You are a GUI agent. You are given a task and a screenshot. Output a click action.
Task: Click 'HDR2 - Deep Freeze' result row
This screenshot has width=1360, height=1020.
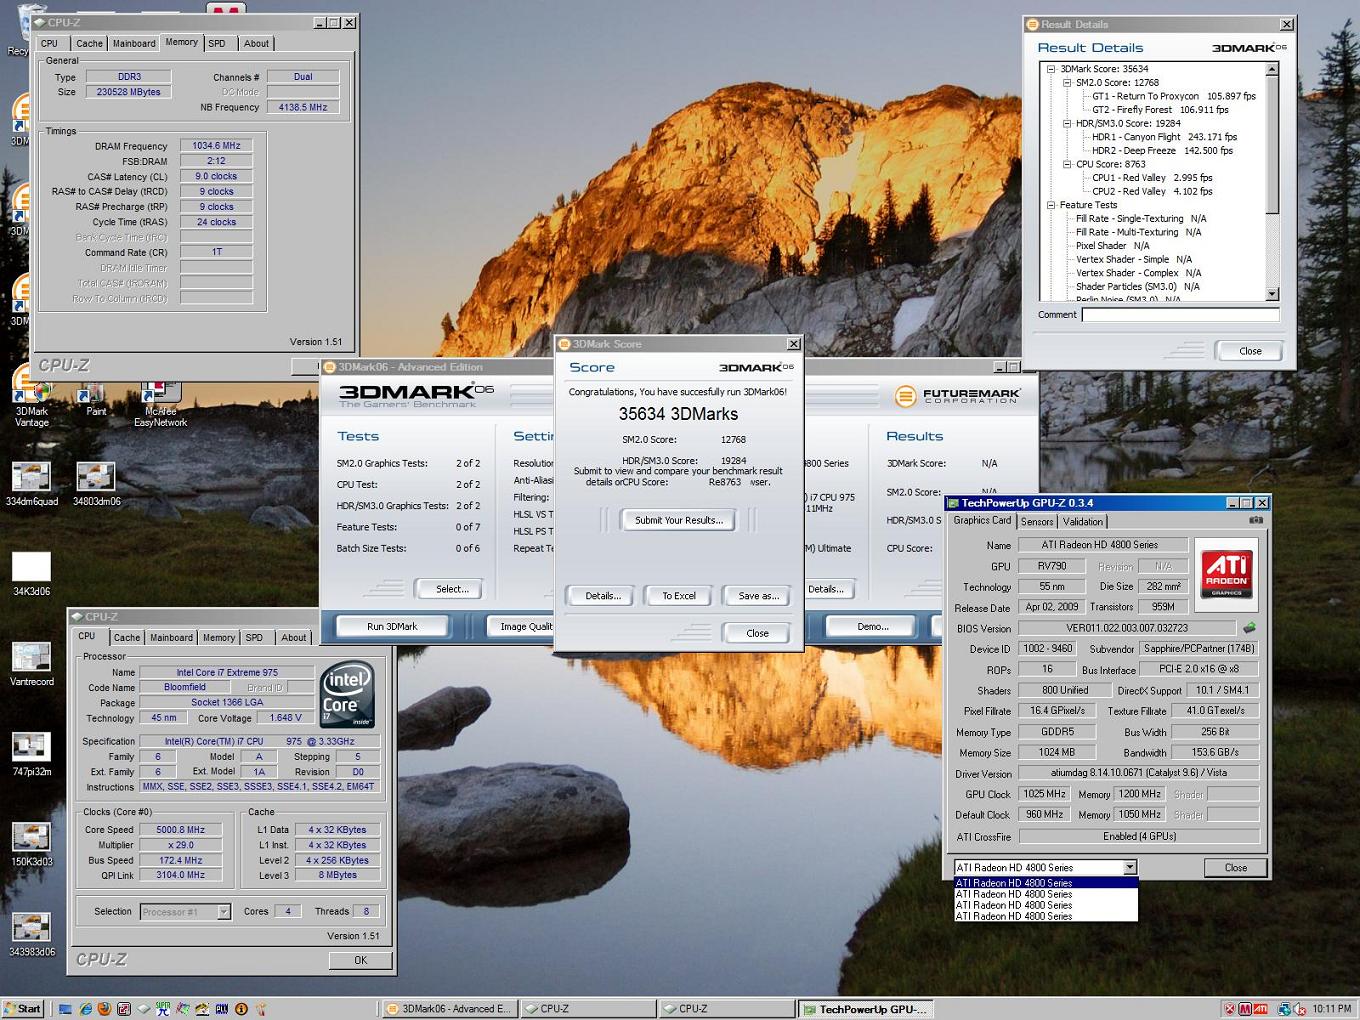click(1162, 151)
